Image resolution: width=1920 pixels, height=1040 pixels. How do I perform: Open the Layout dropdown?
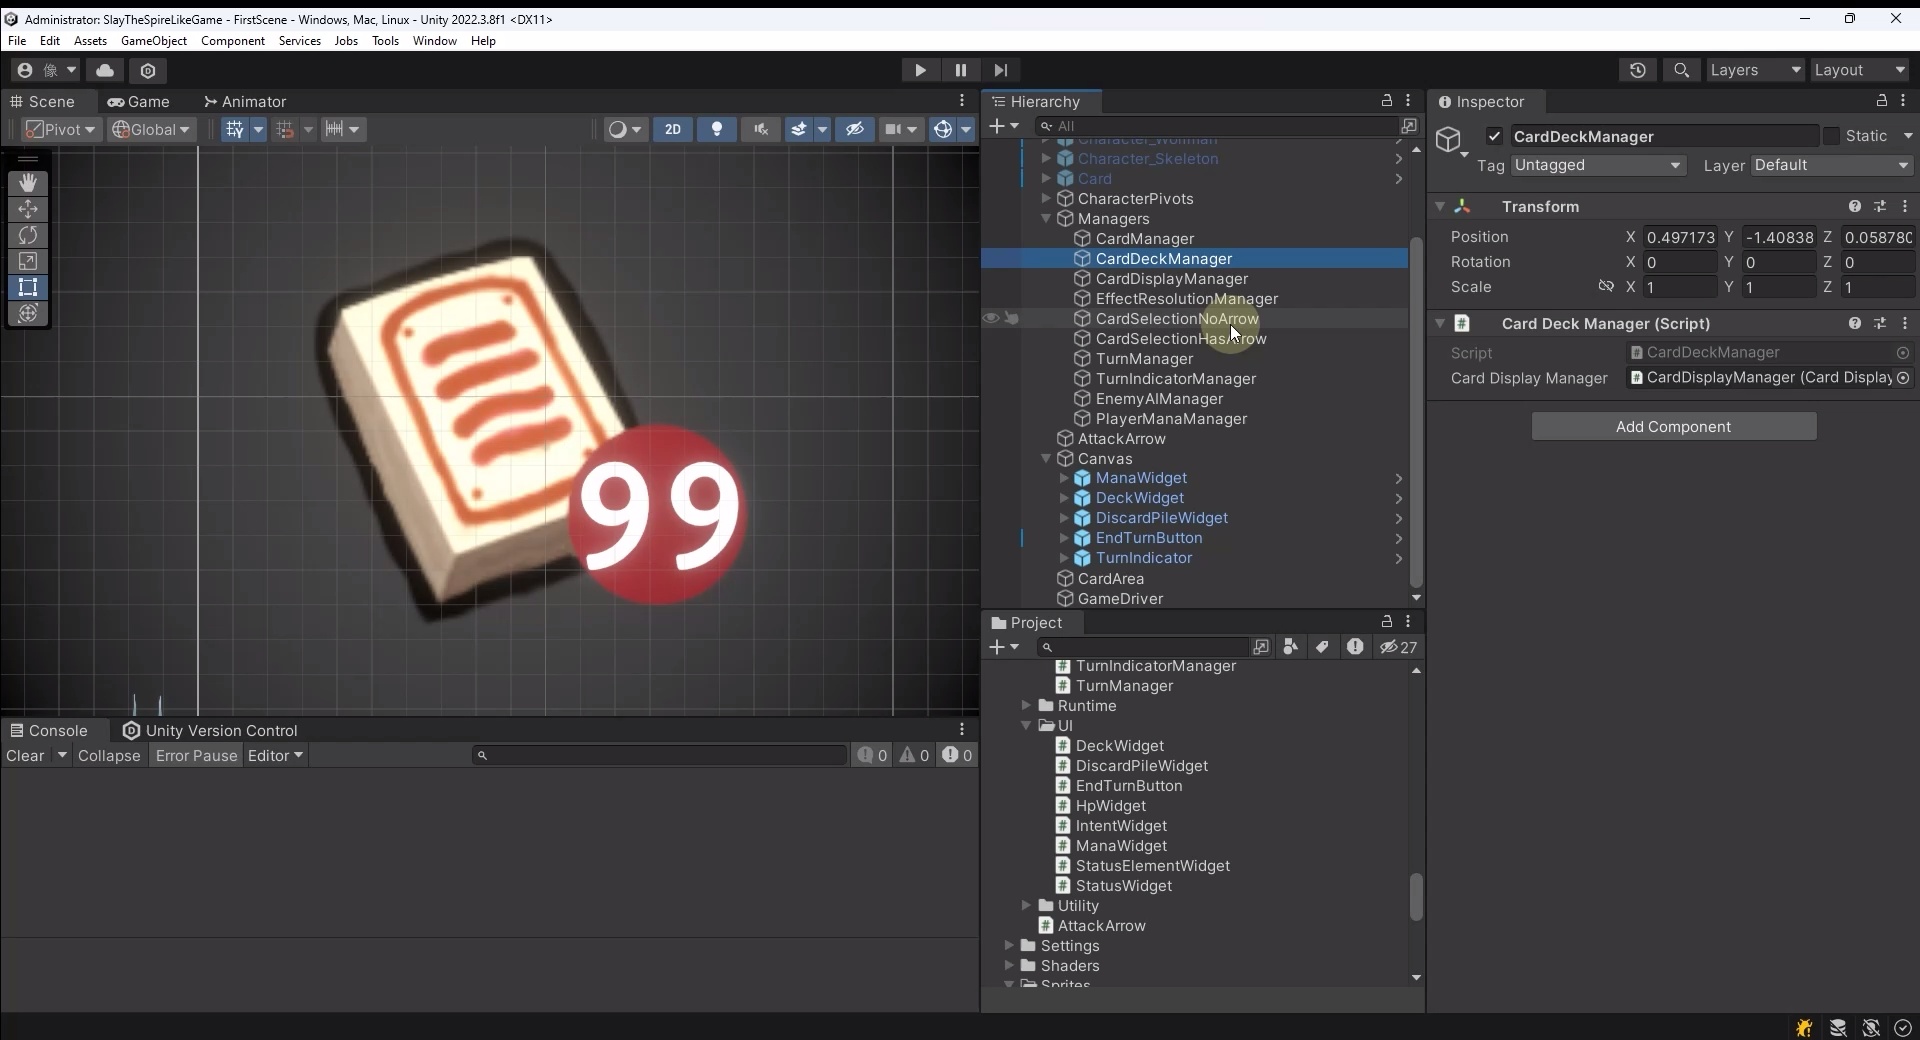click(1860, 70)
